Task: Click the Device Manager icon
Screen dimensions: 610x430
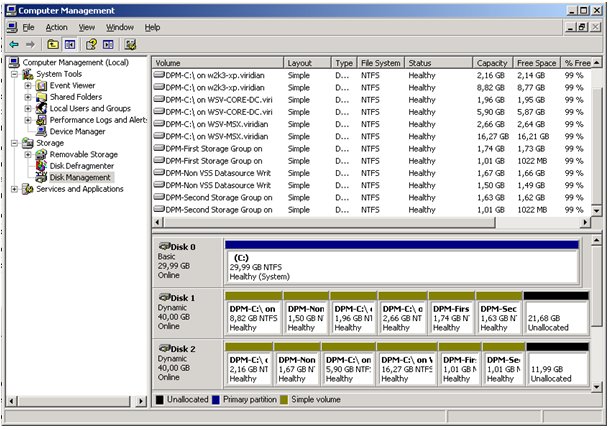Action: (41, 132)
